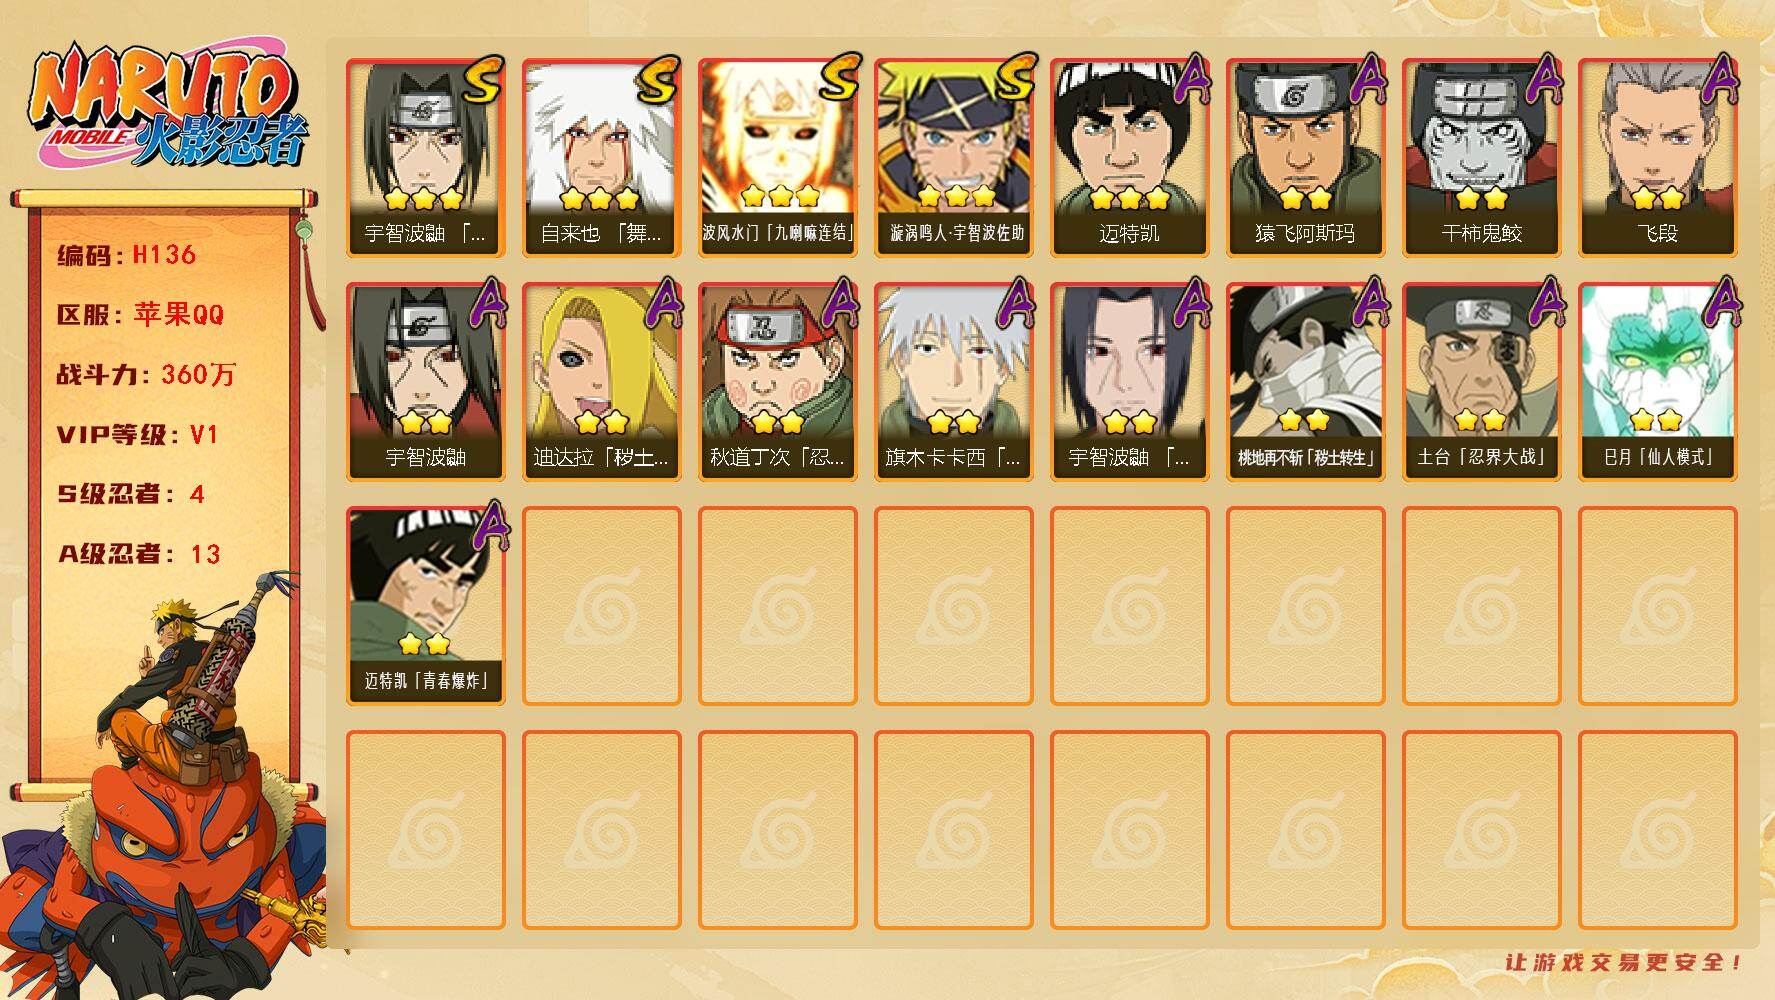
Task: Choose the 桃地再不斩「秽土转生」card
Action: tap(1305, 382)
